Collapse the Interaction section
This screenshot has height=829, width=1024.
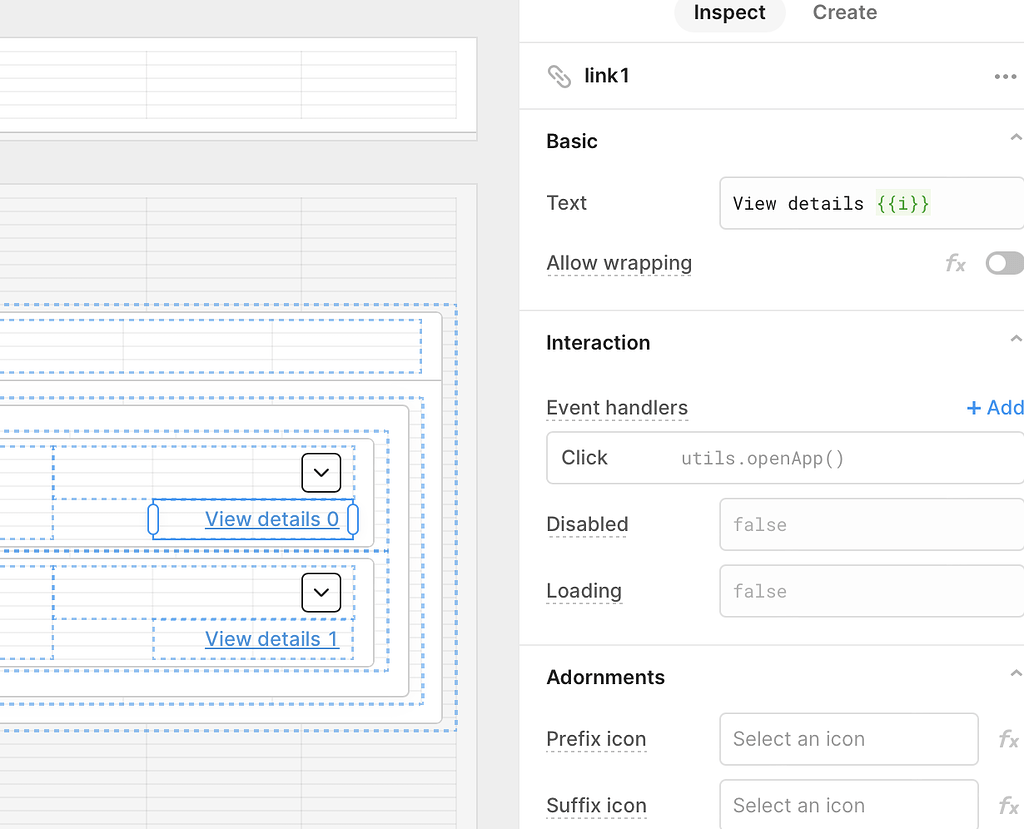point(1016,338)
